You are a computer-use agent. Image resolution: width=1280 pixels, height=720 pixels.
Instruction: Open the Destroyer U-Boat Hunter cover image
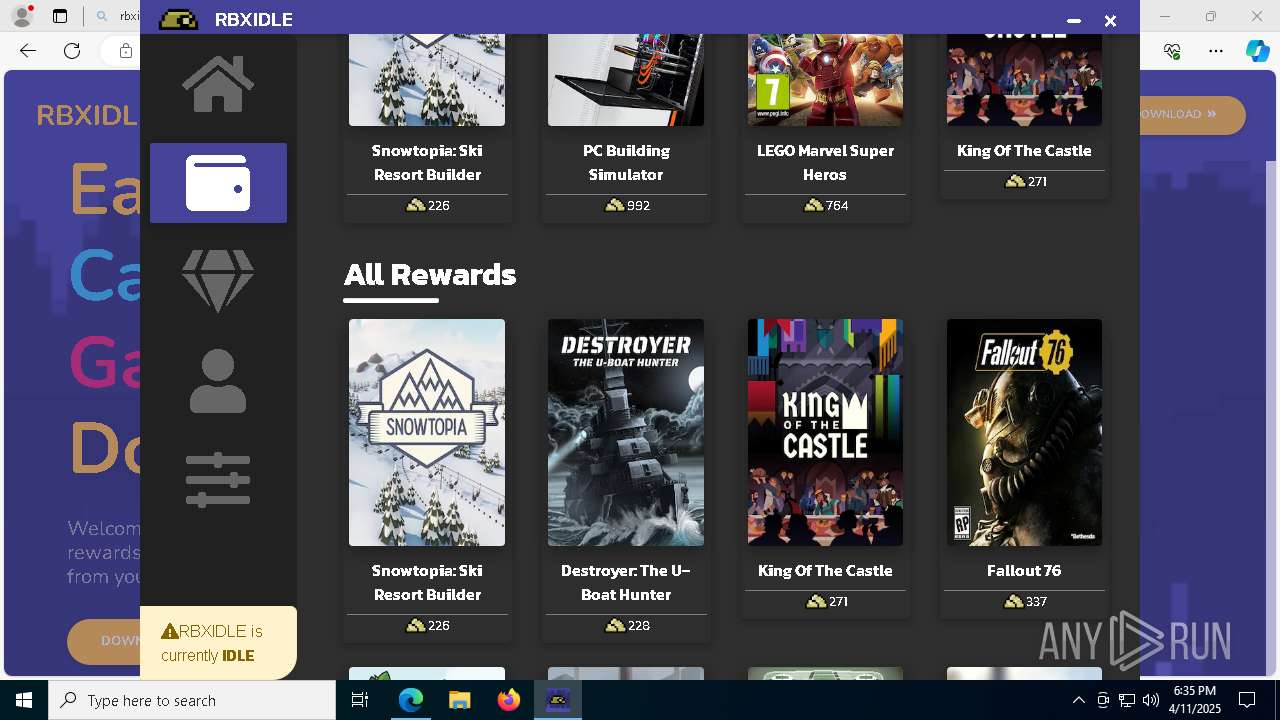click(626, 432)
